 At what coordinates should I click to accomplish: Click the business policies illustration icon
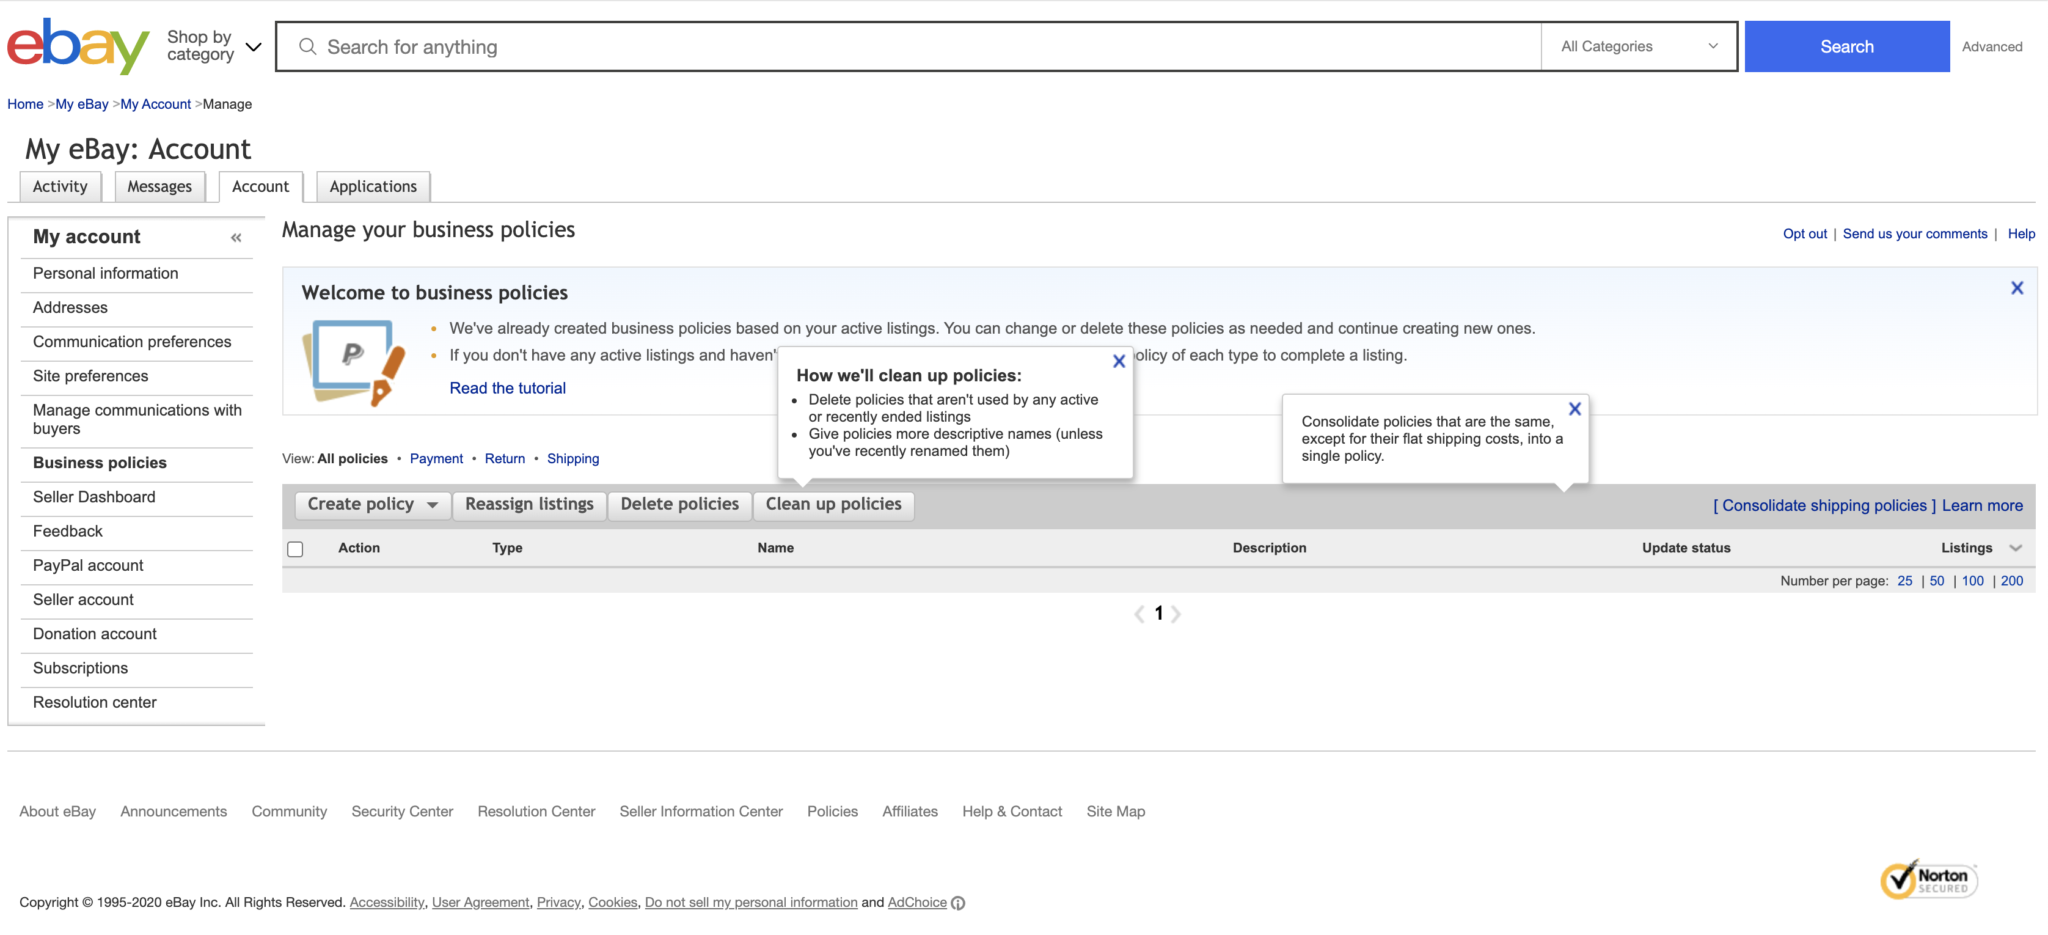353,362
